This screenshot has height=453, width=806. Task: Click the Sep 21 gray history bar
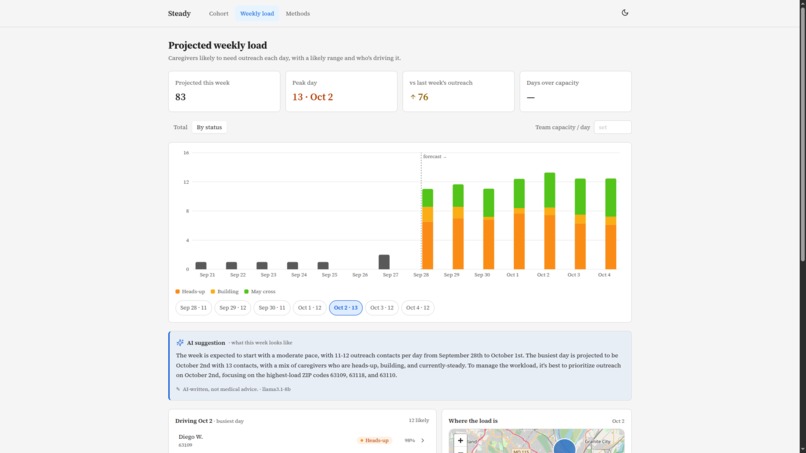pos(201,265)
